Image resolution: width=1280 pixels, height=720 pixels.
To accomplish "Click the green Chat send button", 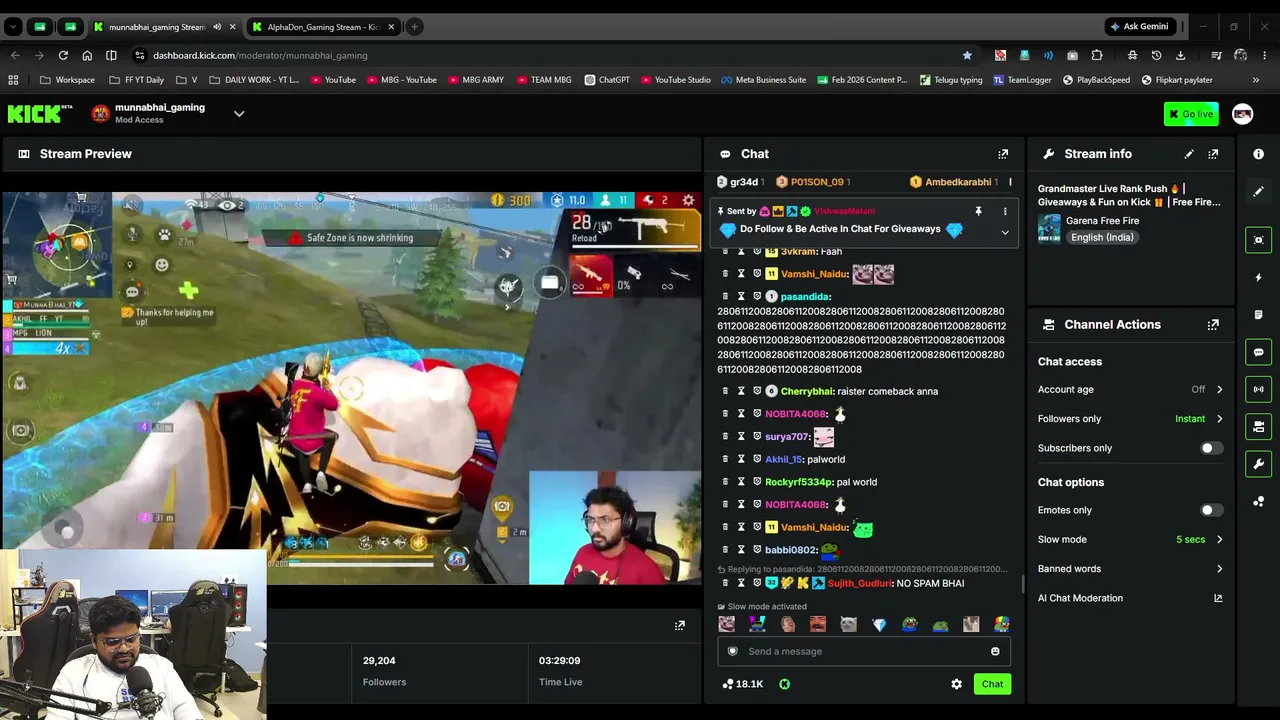I will click(992, 684).
